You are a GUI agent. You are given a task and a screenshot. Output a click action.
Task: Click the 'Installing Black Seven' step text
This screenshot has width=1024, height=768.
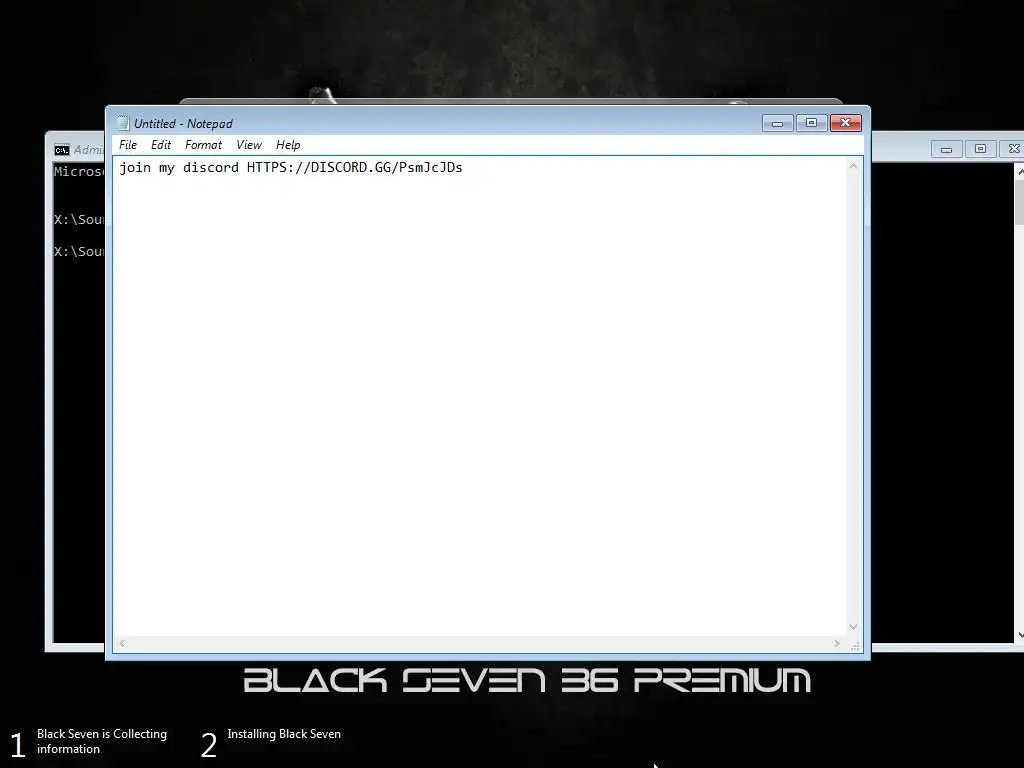(x=284, y=734)
